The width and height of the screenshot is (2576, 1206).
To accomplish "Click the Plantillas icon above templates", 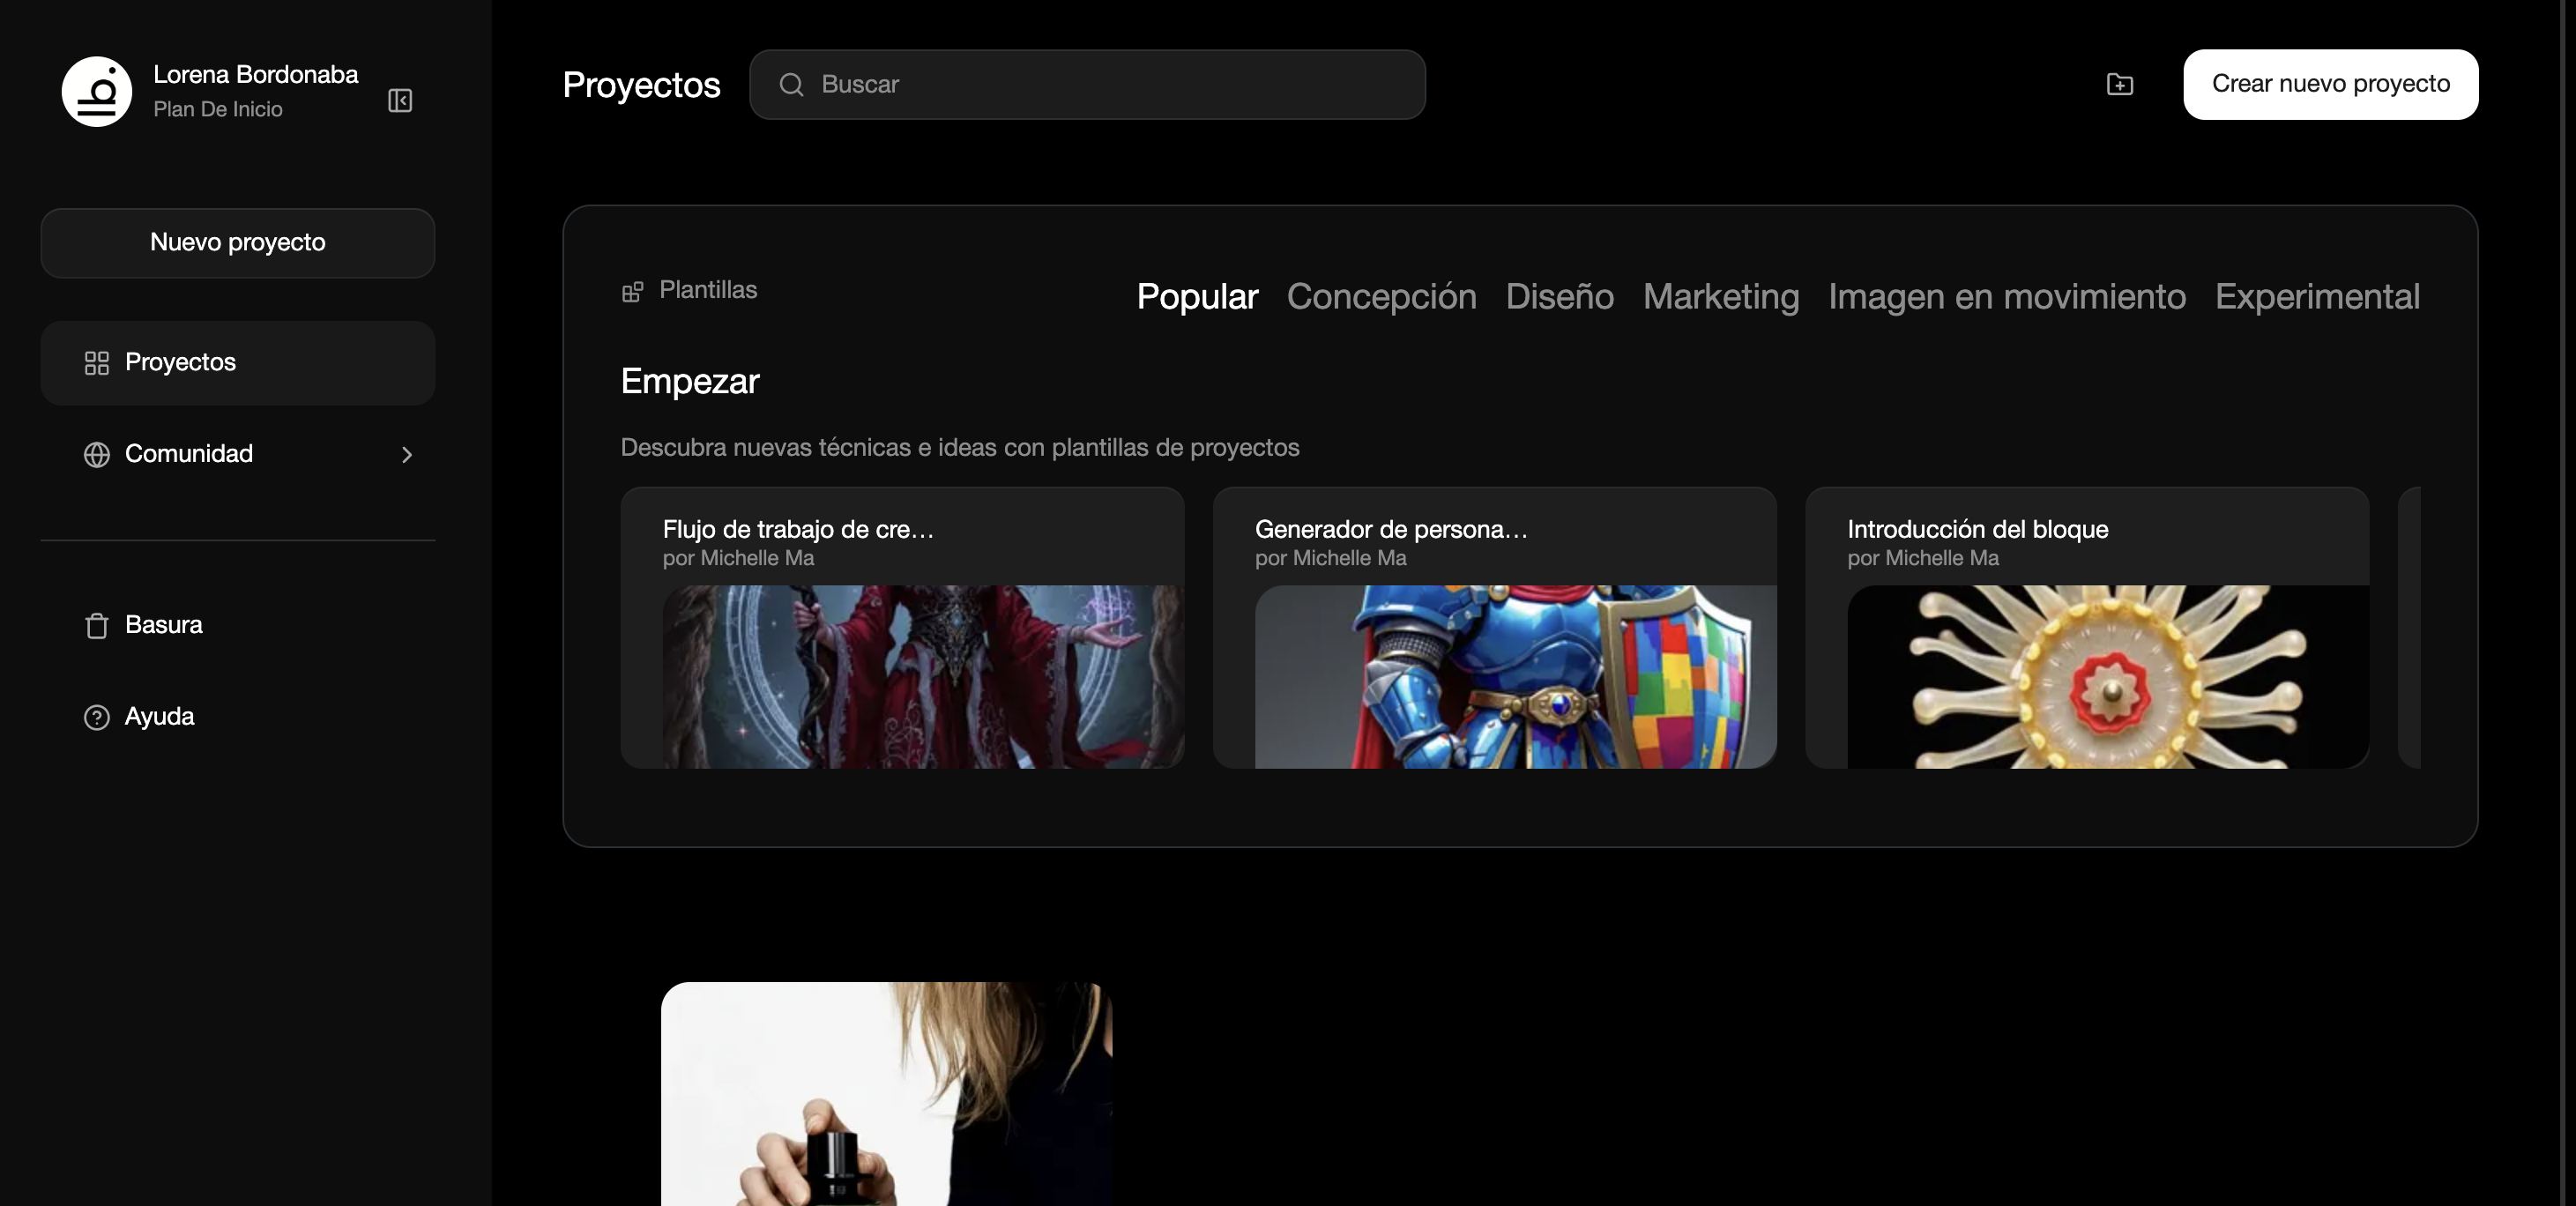I will (633, 291).
